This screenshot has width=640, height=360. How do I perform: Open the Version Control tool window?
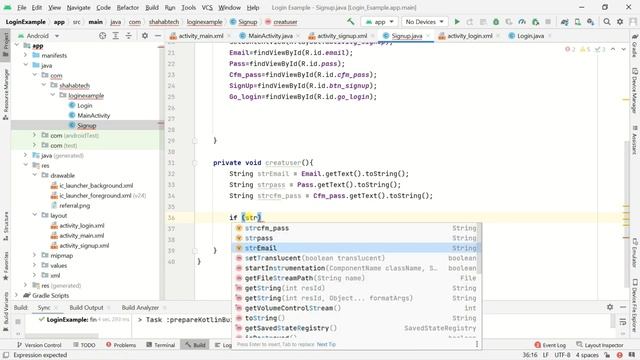click(x=39, y=345)
